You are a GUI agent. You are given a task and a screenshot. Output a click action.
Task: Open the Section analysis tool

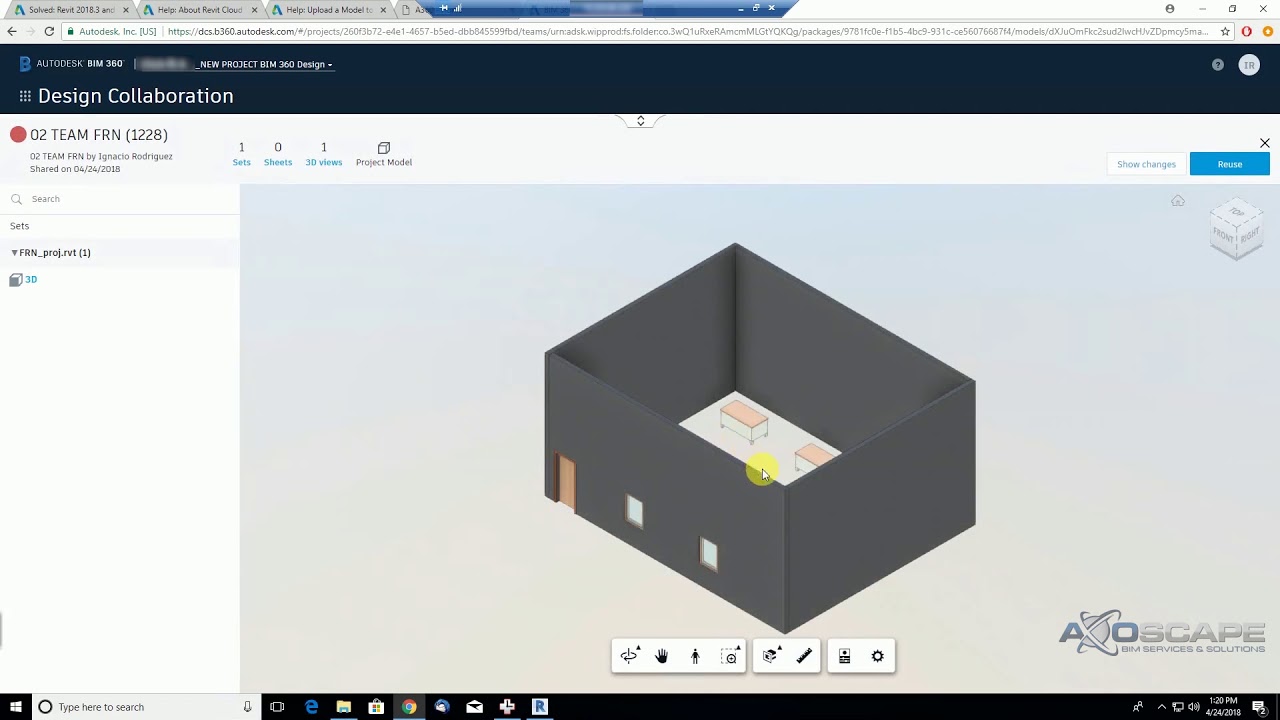point(770,656)
